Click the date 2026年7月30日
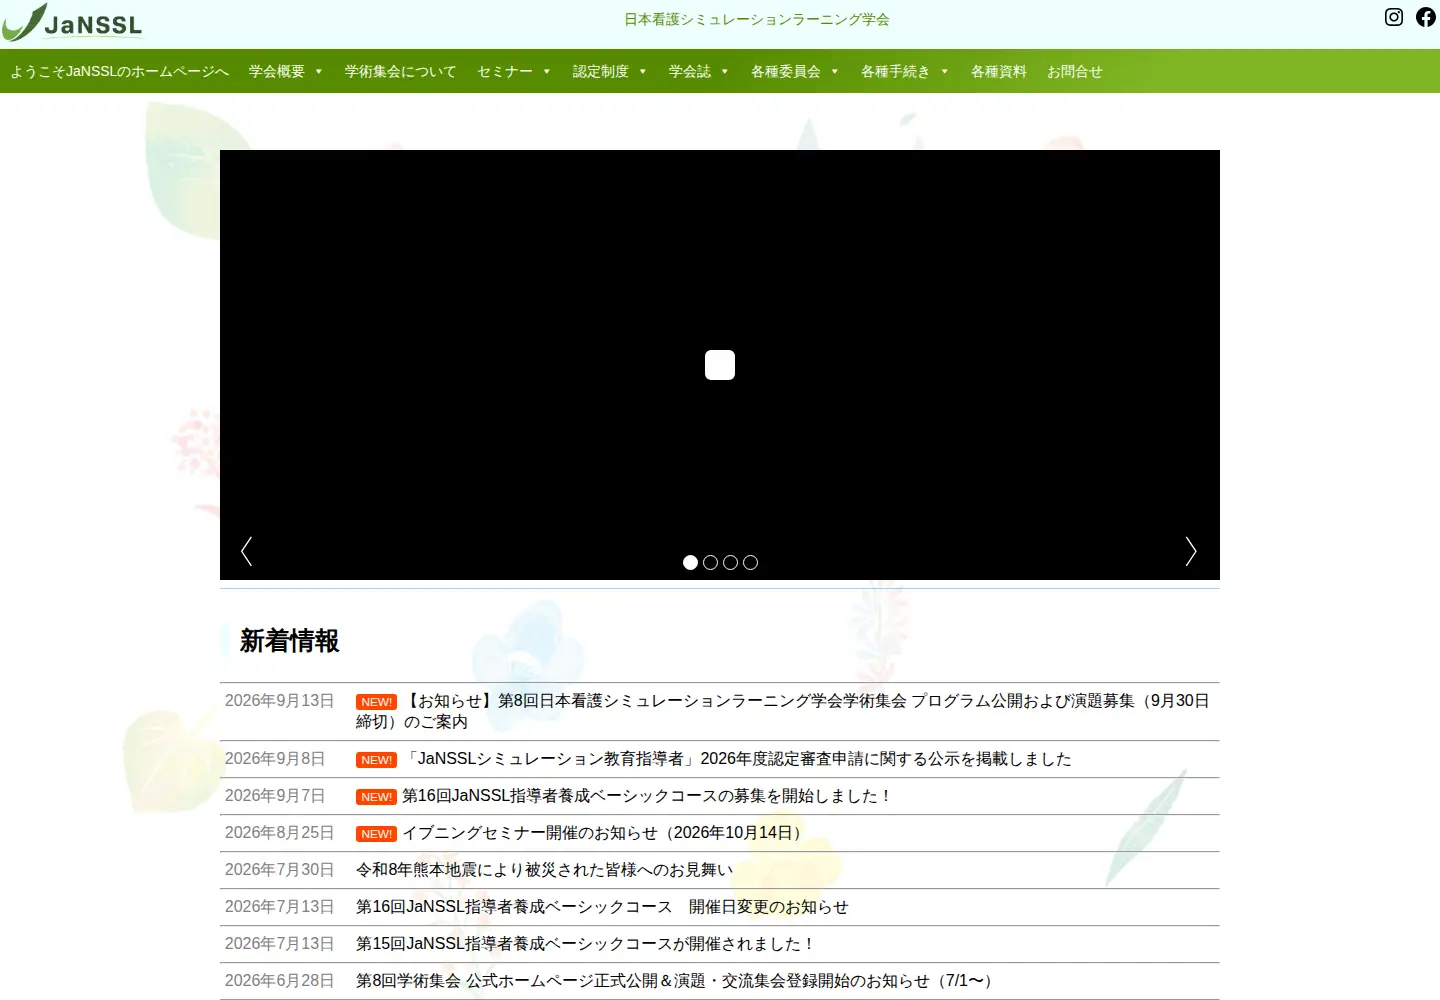This screenshot has height=1000, width=1440. pyautogui.click(x=279, y=870)
